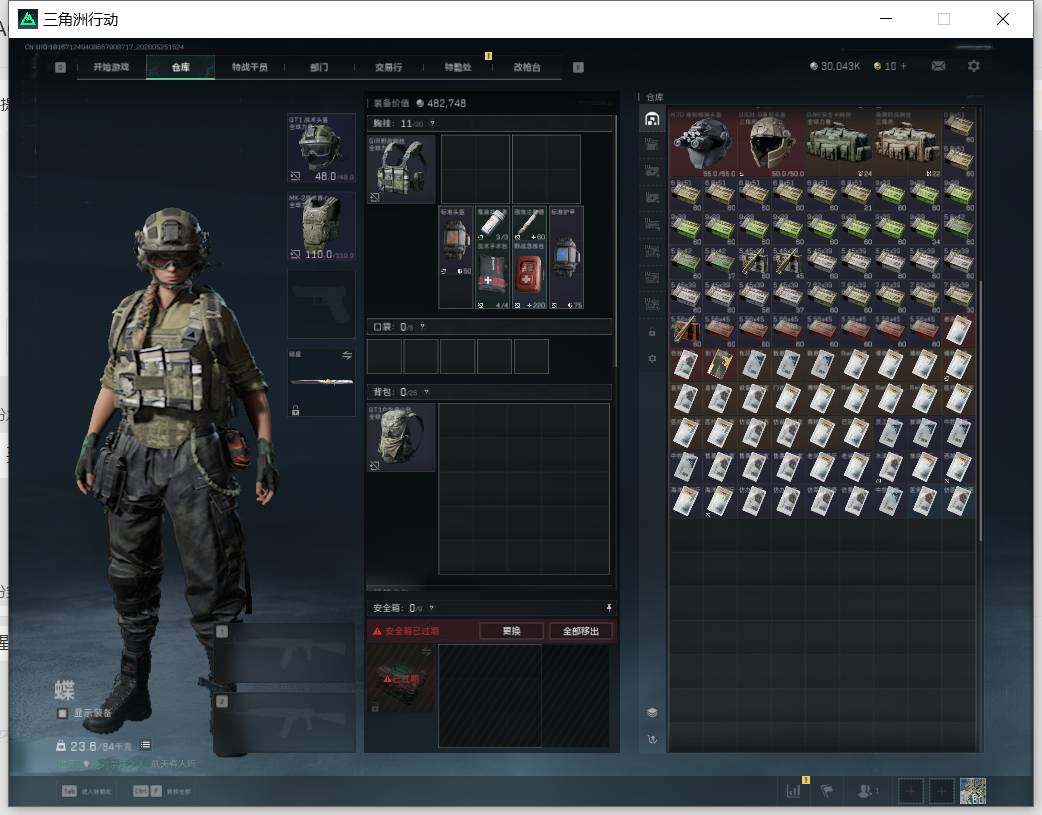Open the 部门 tab
This screenshot has height=815, width=1042.
tap(319, 67)
